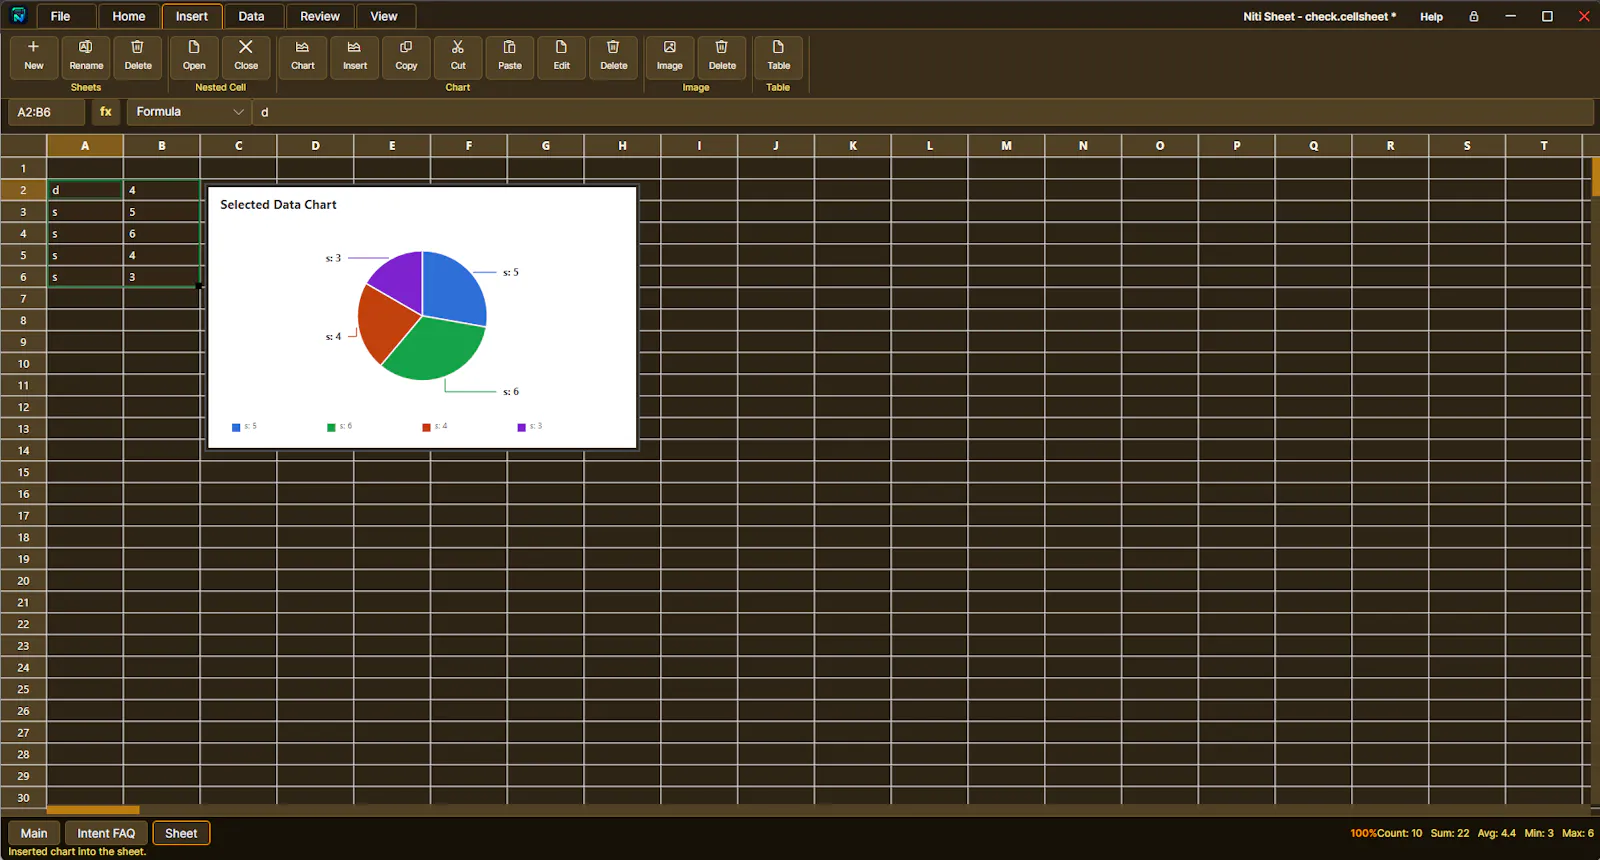Viewport: 1600px width, 860px height.
Task: Select the Sheet tab at bottom
Action: pos(181,833)
